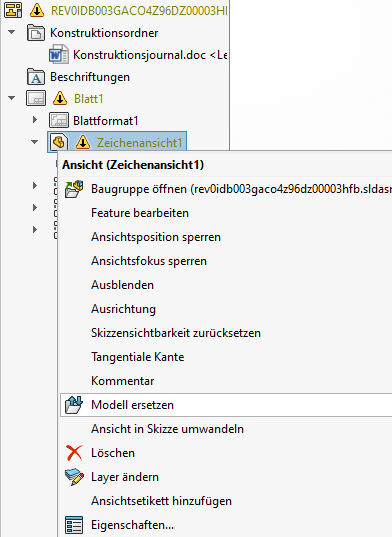This screenshot has width=392, height=537.
Task: Choose Ansichtsposition sperren in the menu
Action: pyautogui.click(x=156, y=237)
